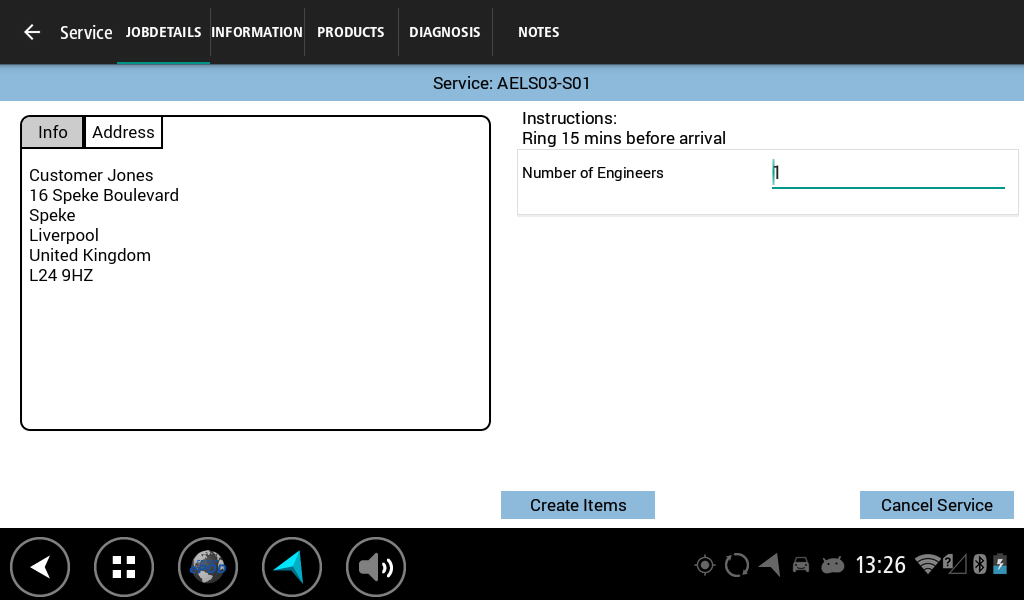Image resolution: width=1024 pixels, height=600 pixels.
Task: Tap the sync status icon
Action: pyautogui.click(x=737, y=565)
